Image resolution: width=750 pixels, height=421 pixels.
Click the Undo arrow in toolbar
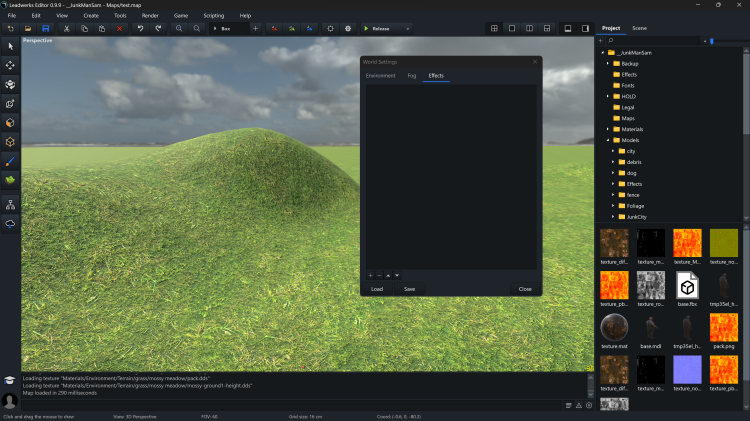point(141,29)
